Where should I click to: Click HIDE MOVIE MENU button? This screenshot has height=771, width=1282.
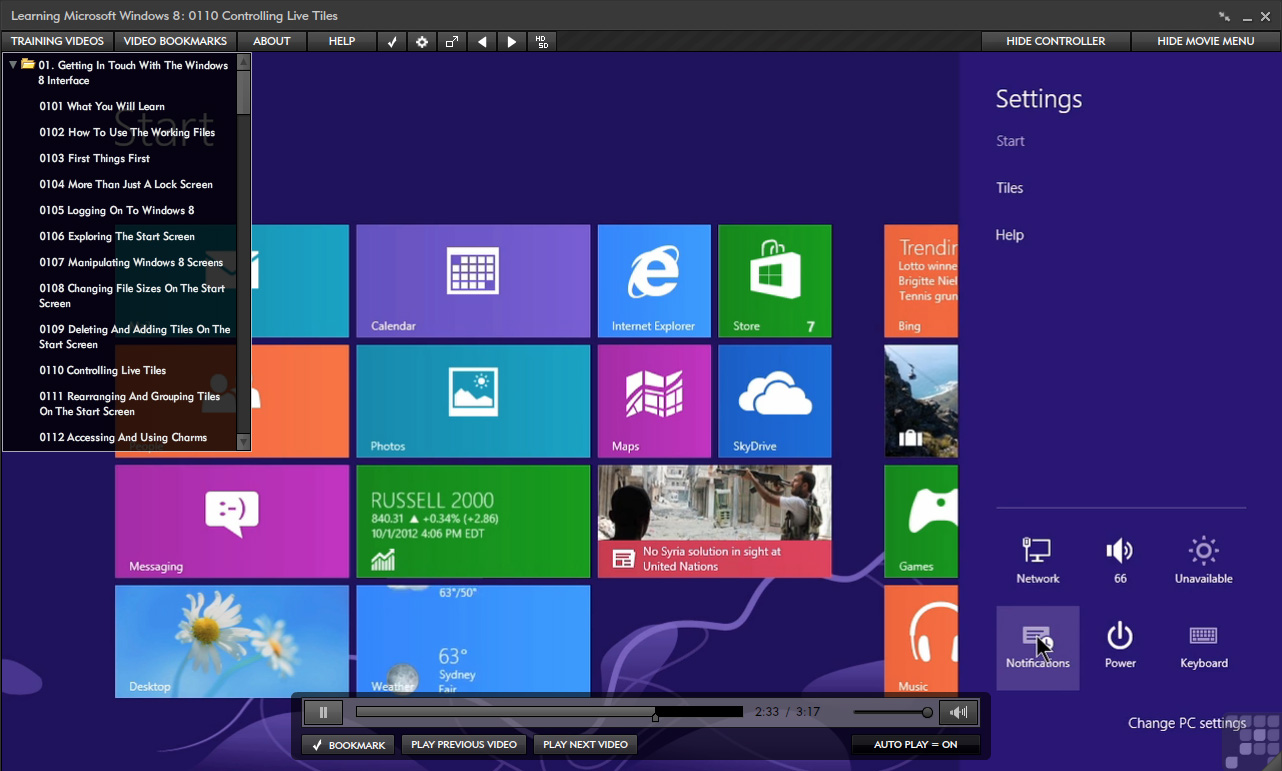coord(1205,41)
